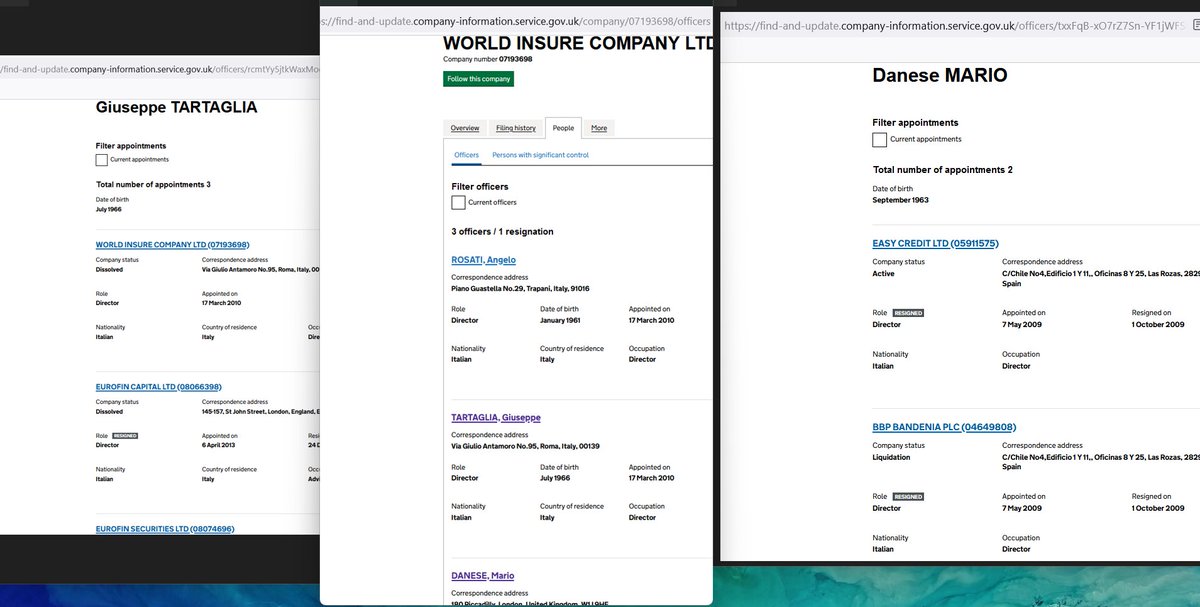Viewport: 1200px width, 607px height.
Task: Tick Current appointments checkbox in Giuseppe Tartaglia window
Action: tap(102, 160)
